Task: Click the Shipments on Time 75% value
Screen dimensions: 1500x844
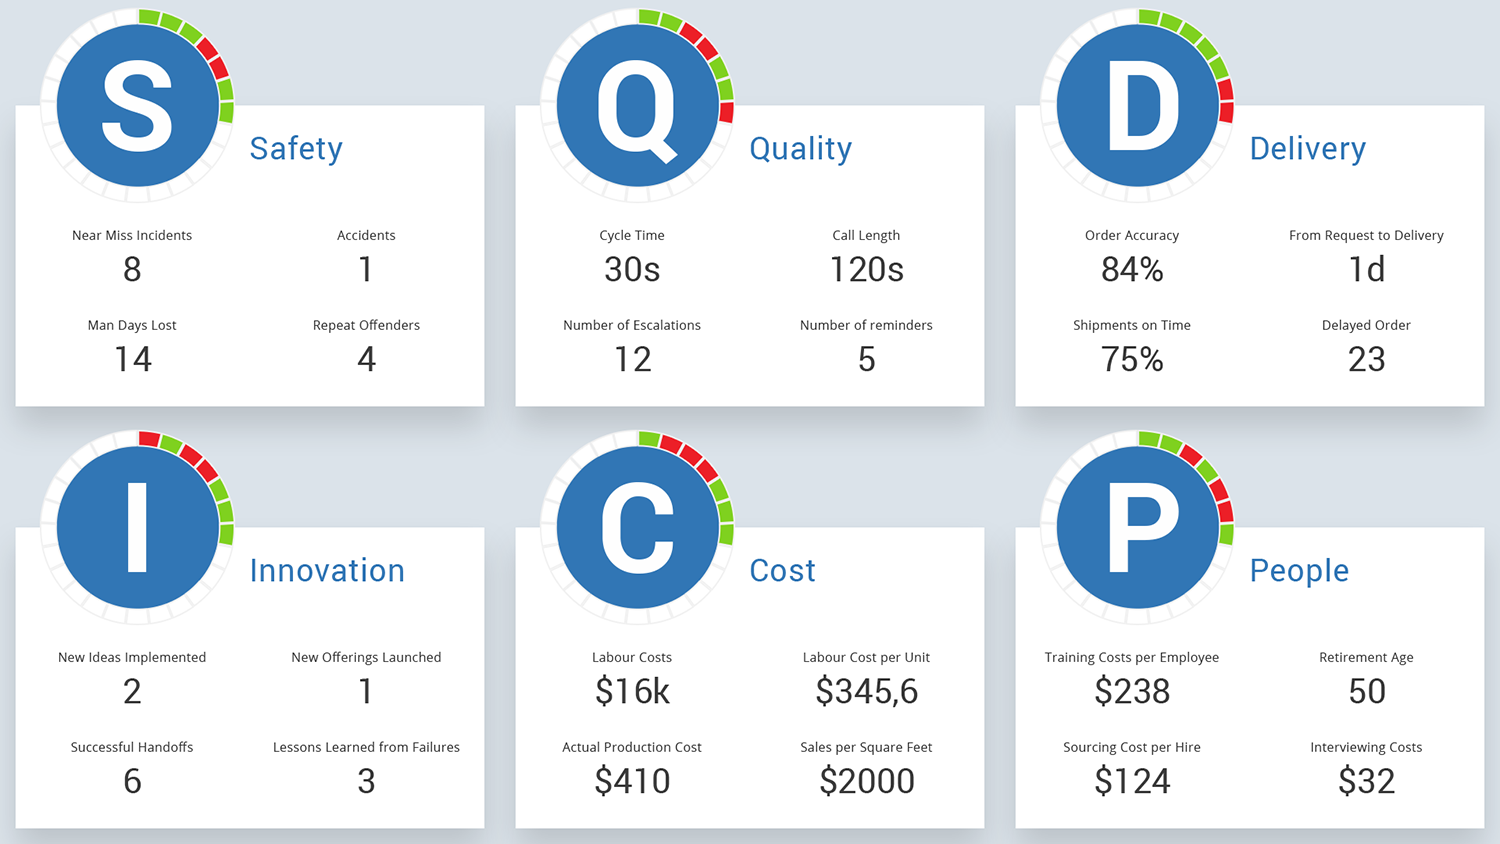Action: 1132,359
